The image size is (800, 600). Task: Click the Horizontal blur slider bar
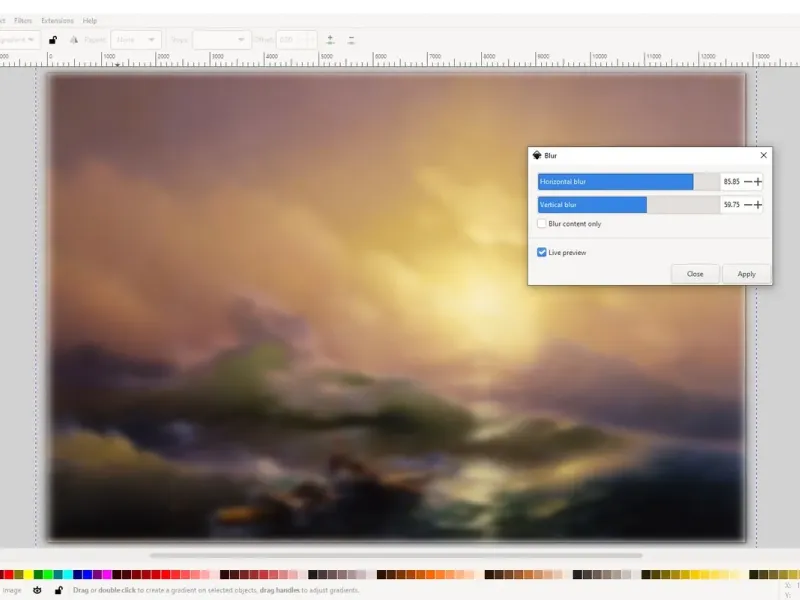coord(629,182)
